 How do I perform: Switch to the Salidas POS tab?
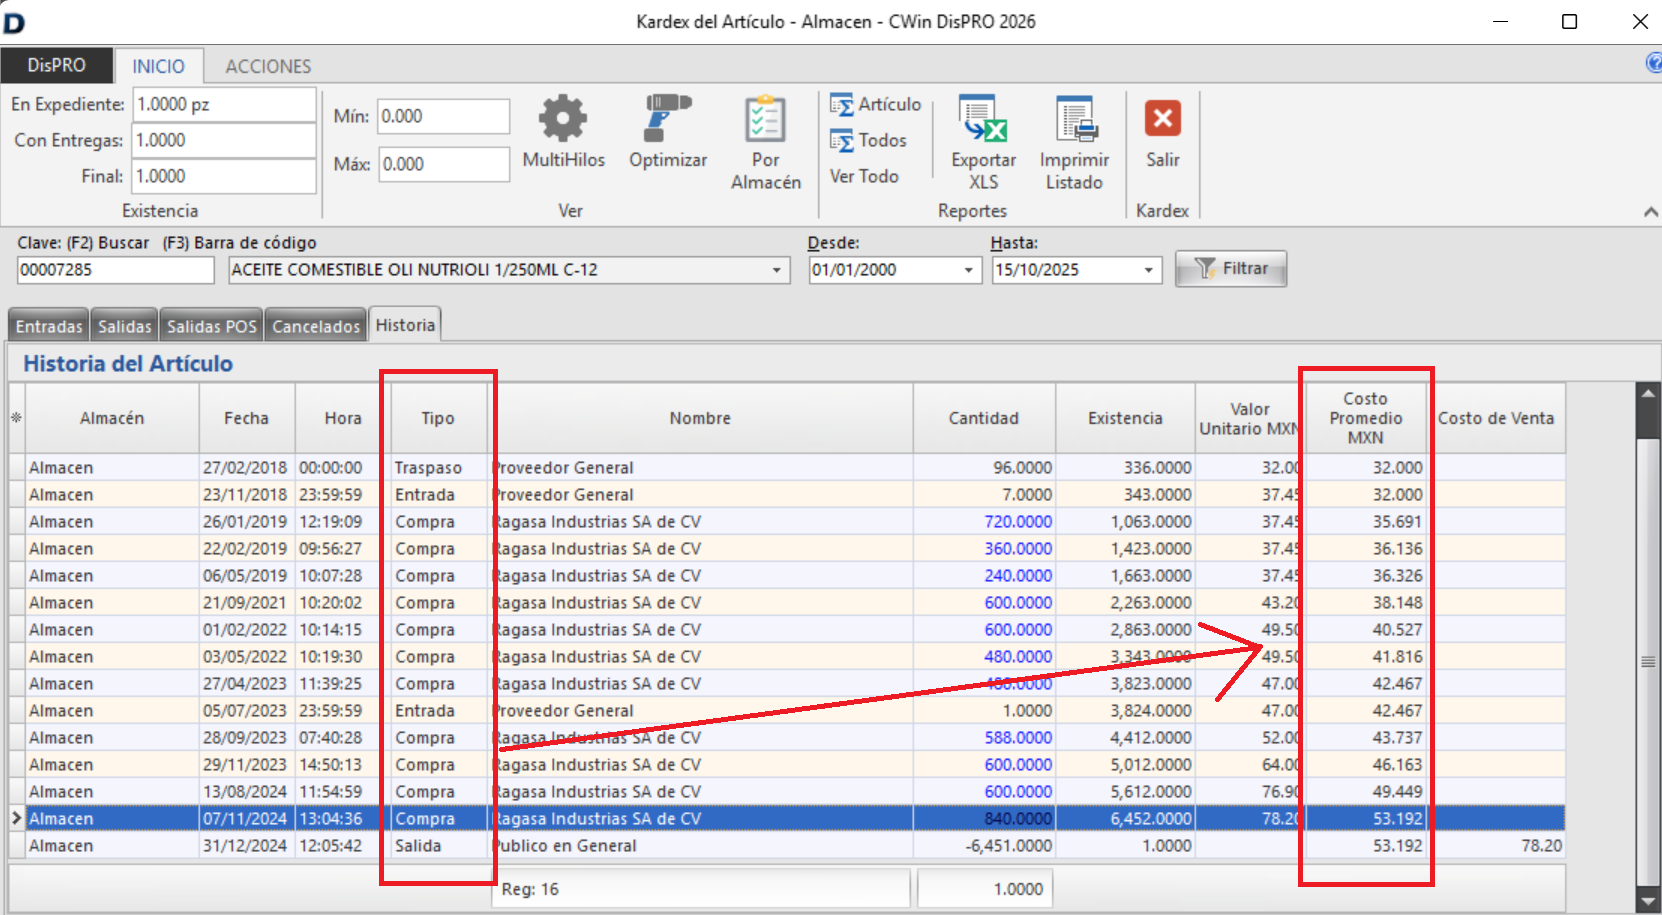211,327
